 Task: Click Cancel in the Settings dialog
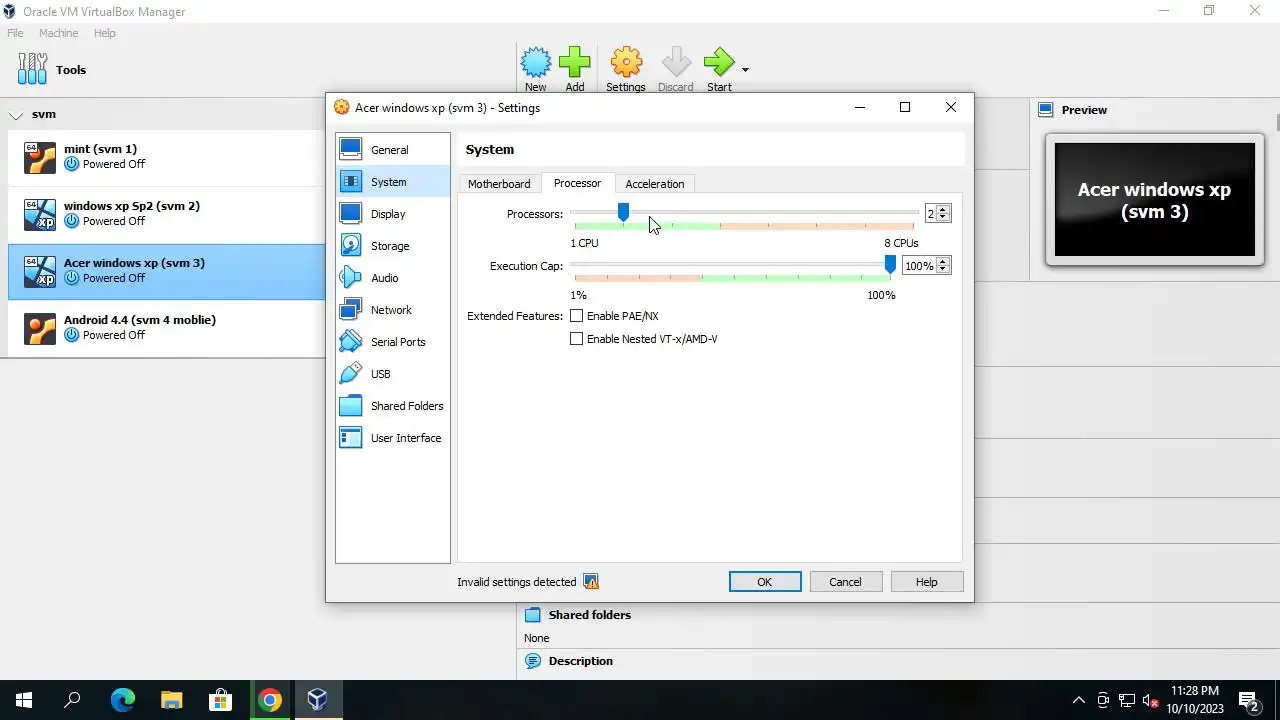pos(845,582)
